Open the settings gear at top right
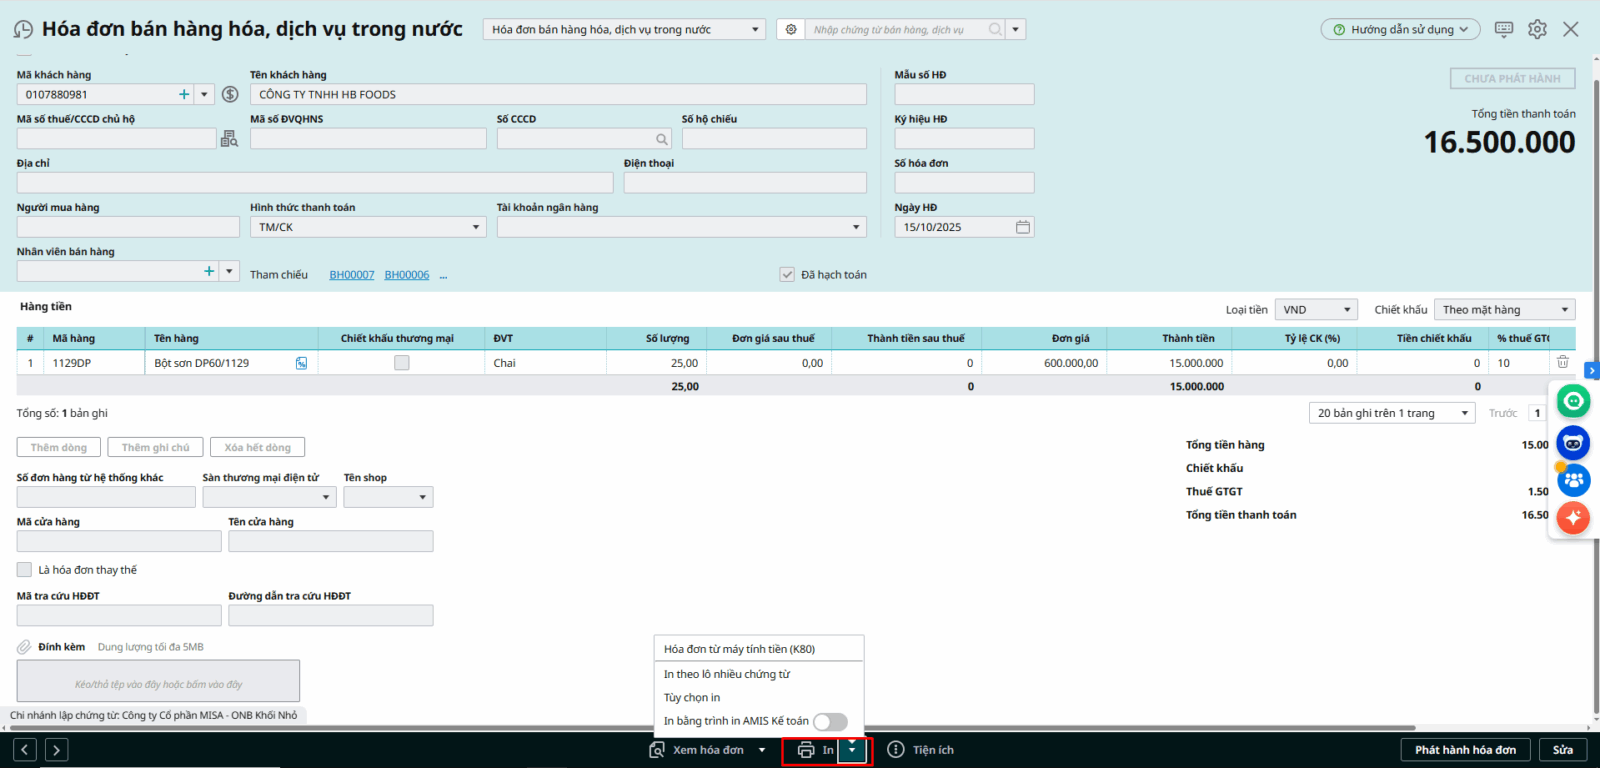Screen dimensions: 1600x768 1537,29
